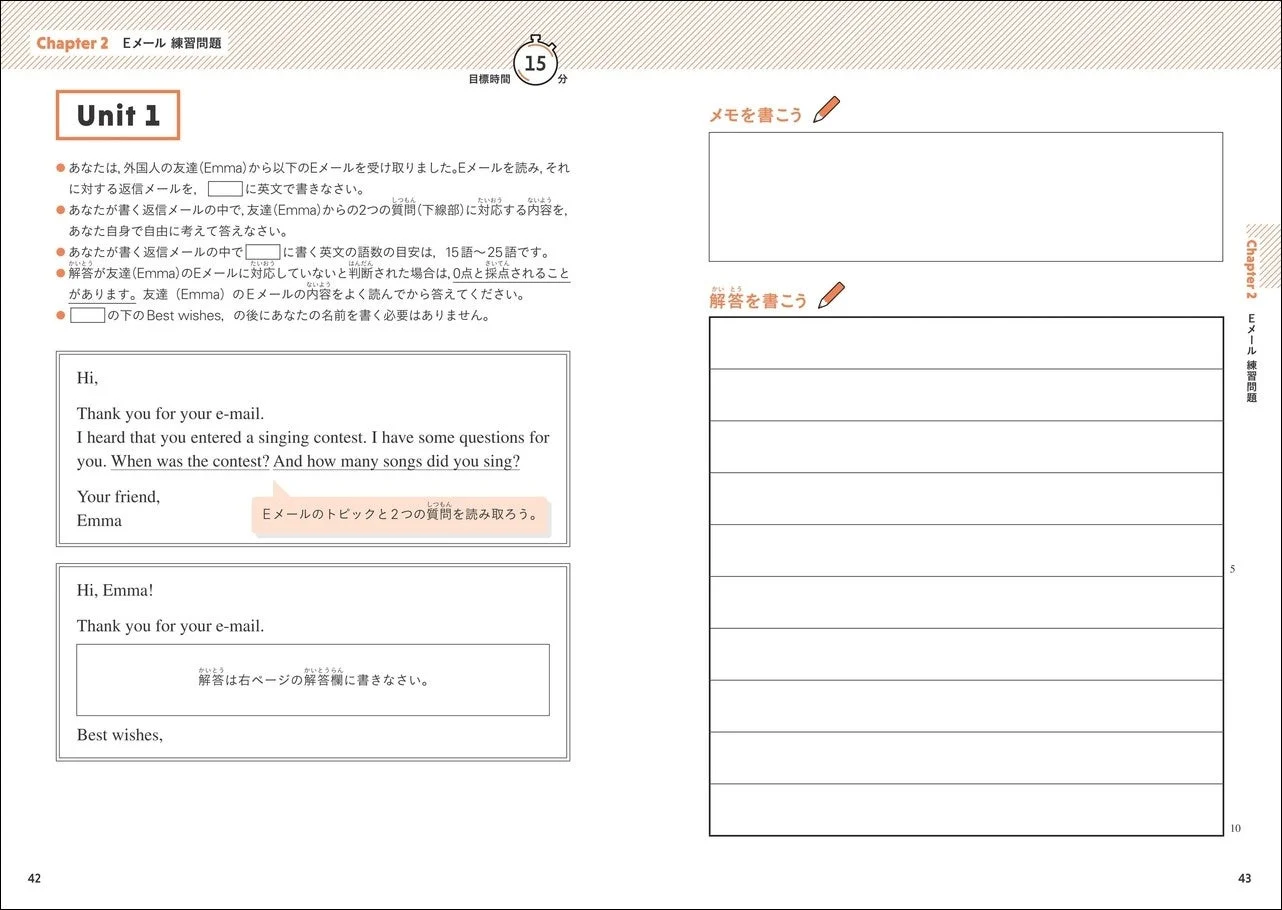Expand Emma's email message box
This screenshot has height=910, width=1282.
311,445
